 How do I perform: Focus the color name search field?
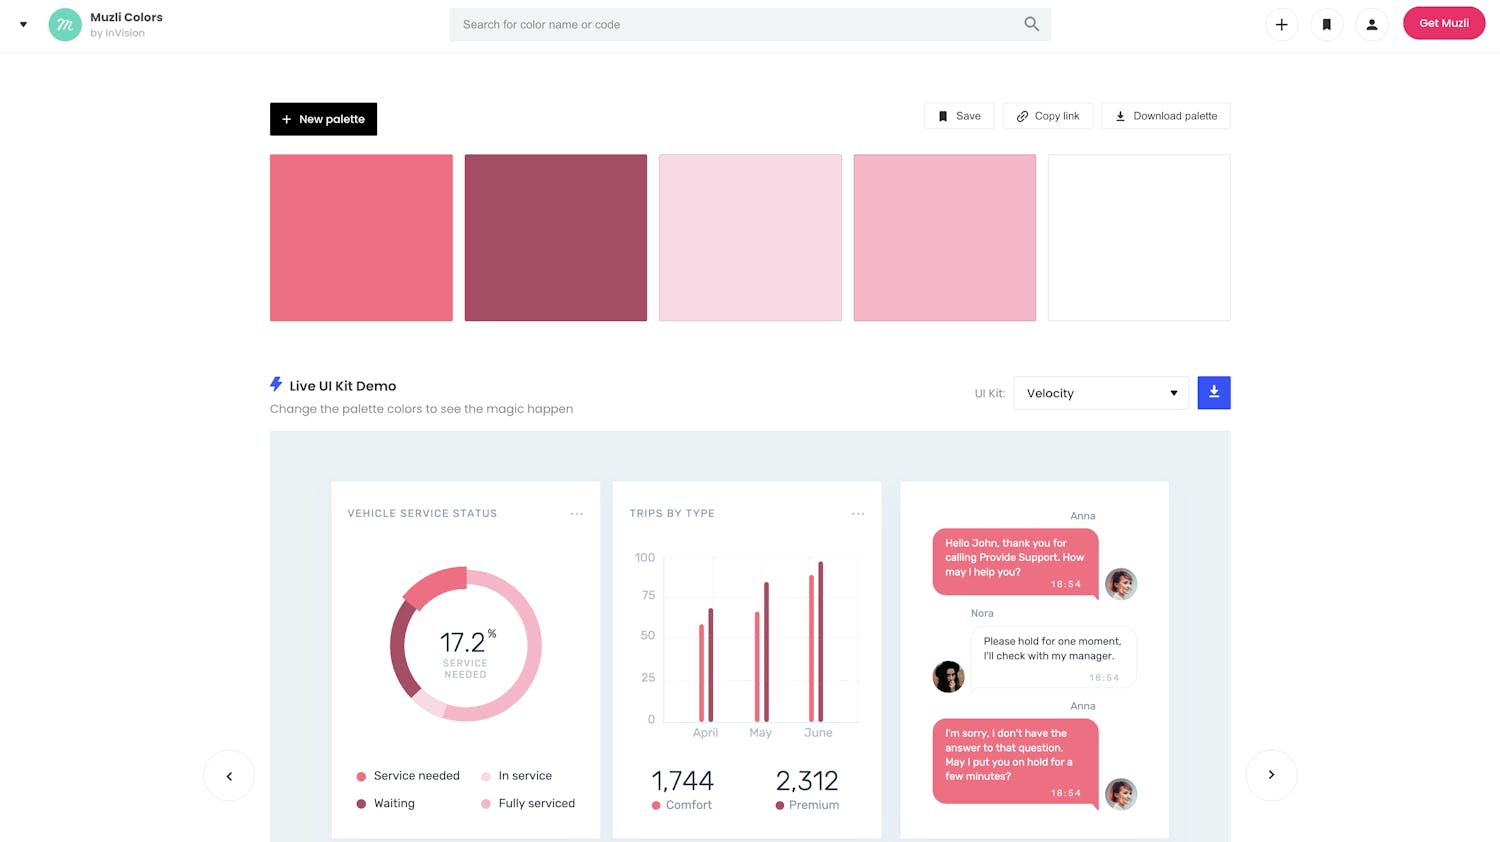(x=735, y=25)
